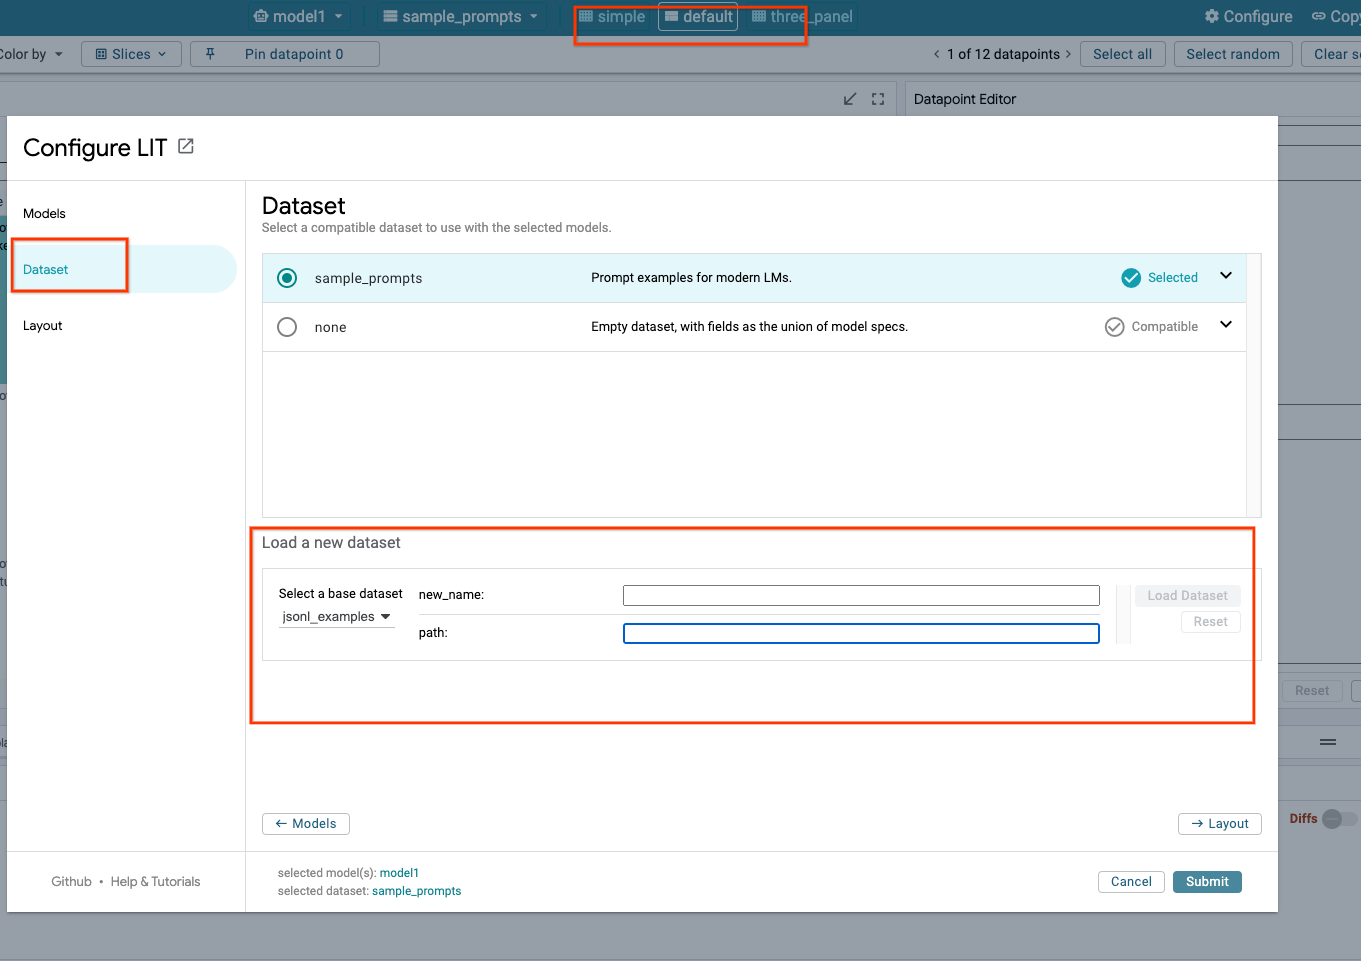Switch to three_panel layout
1361x961 pixels.
tap(802, 16)
